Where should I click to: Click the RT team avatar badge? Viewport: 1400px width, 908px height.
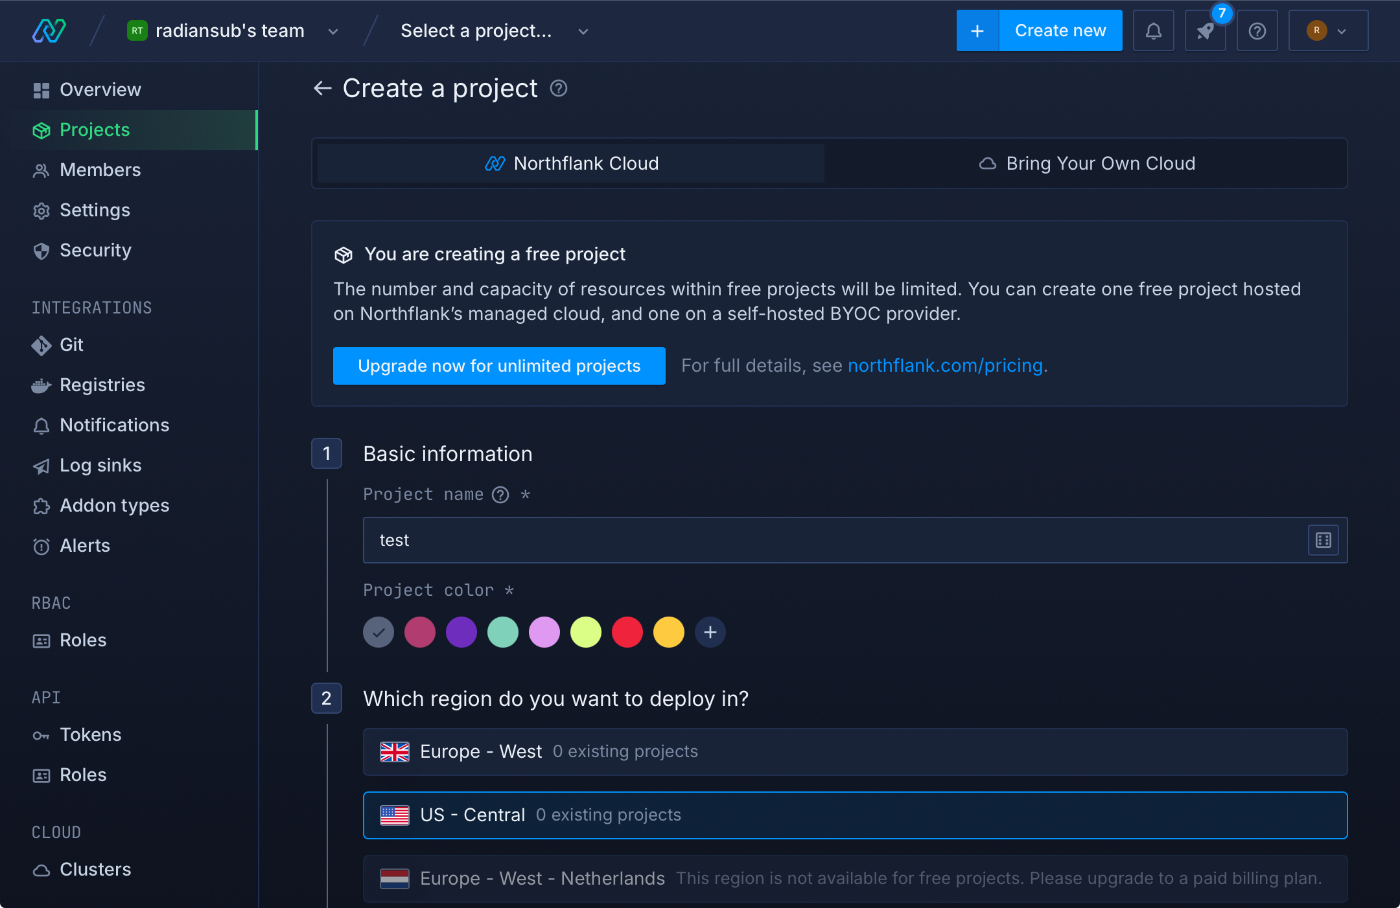tap(137, 31)
